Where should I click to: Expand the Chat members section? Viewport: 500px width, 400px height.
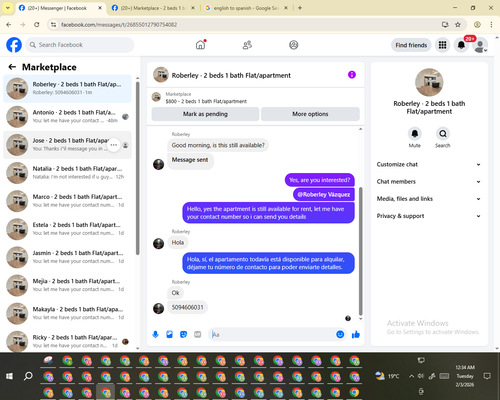(x=429, y=182)
